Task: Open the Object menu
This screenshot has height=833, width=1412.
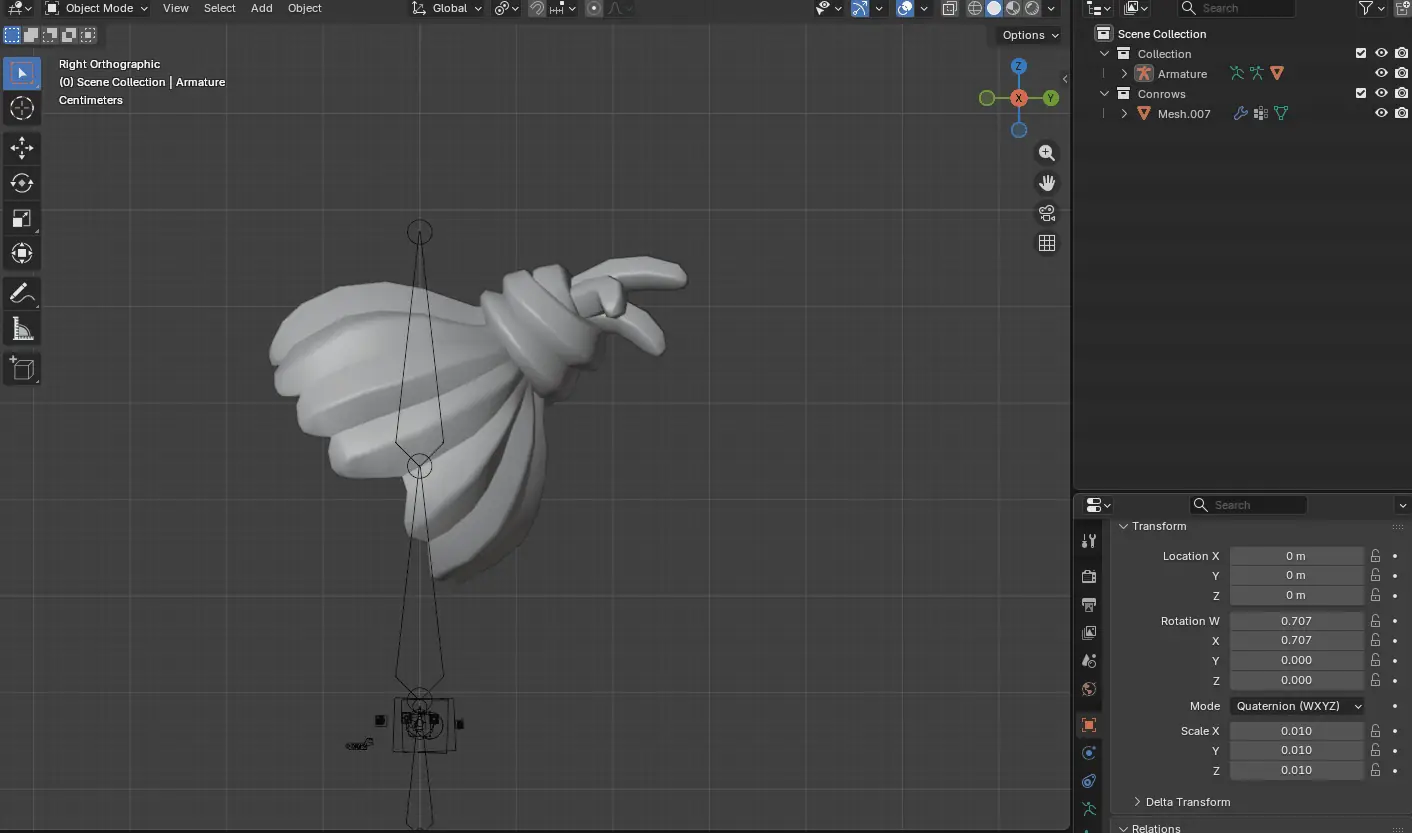Action: (305, 8)
